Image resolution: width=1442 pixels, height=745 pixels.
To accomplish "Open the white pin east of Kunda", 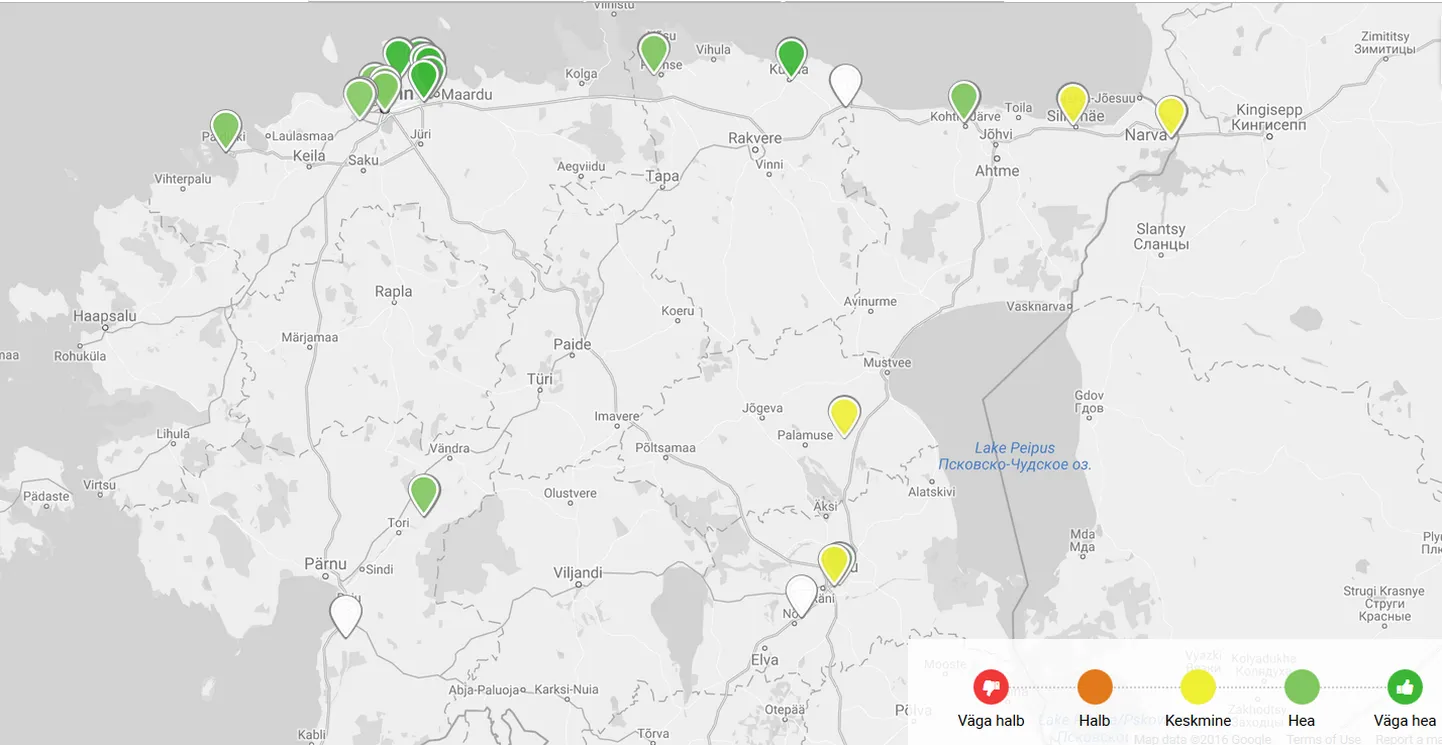I will pyautogui.click(x=846, y=84).
